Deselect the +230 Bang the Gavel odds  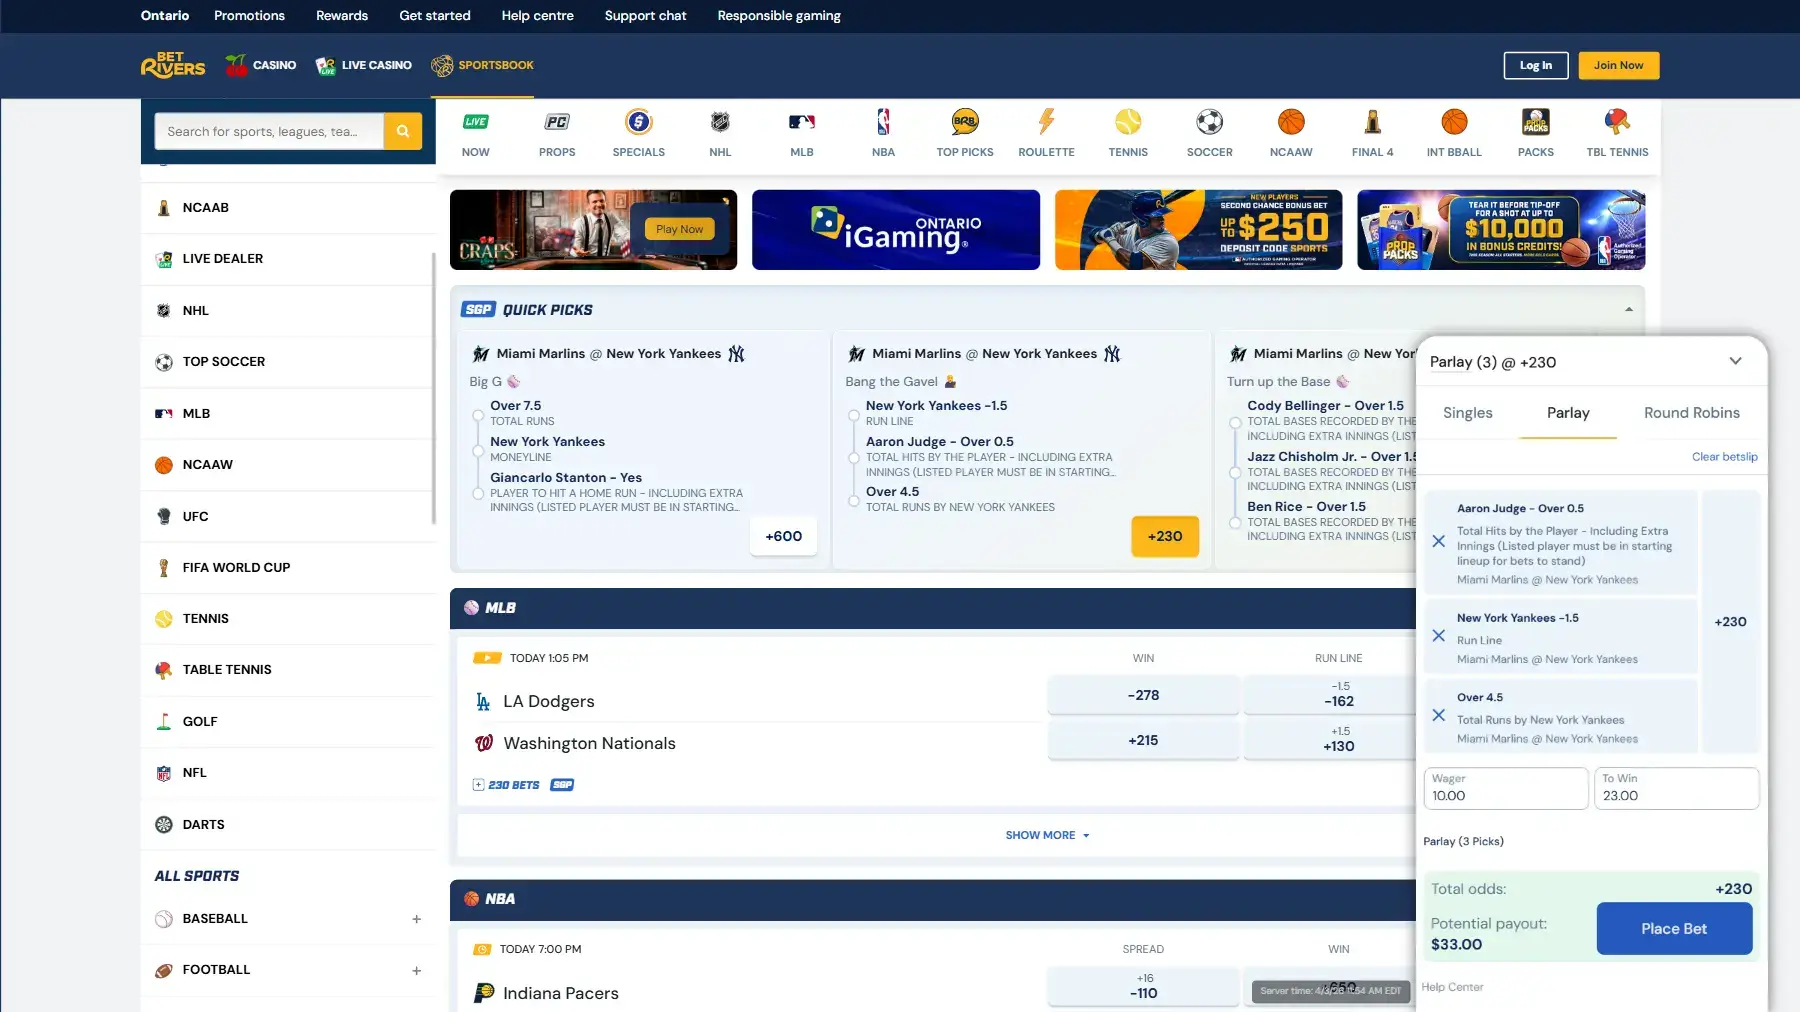pyautogui.click(x=1165, y=536)
